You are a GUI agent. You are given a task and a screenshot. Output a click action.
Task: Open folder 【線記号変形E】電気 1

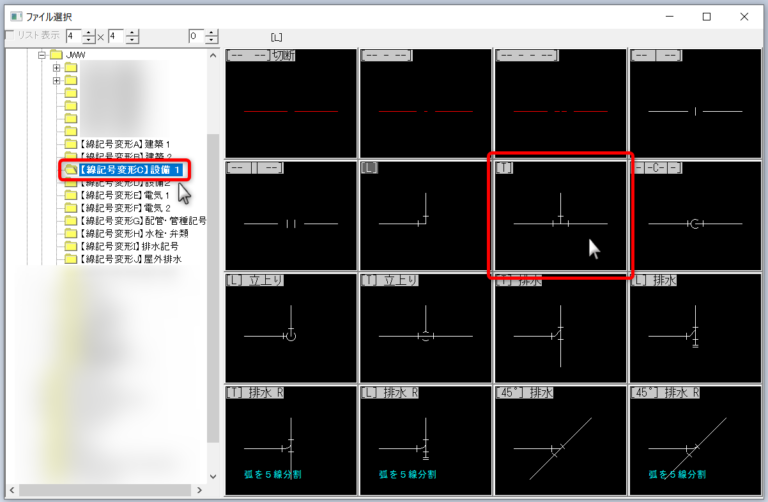tap(124, 195)
